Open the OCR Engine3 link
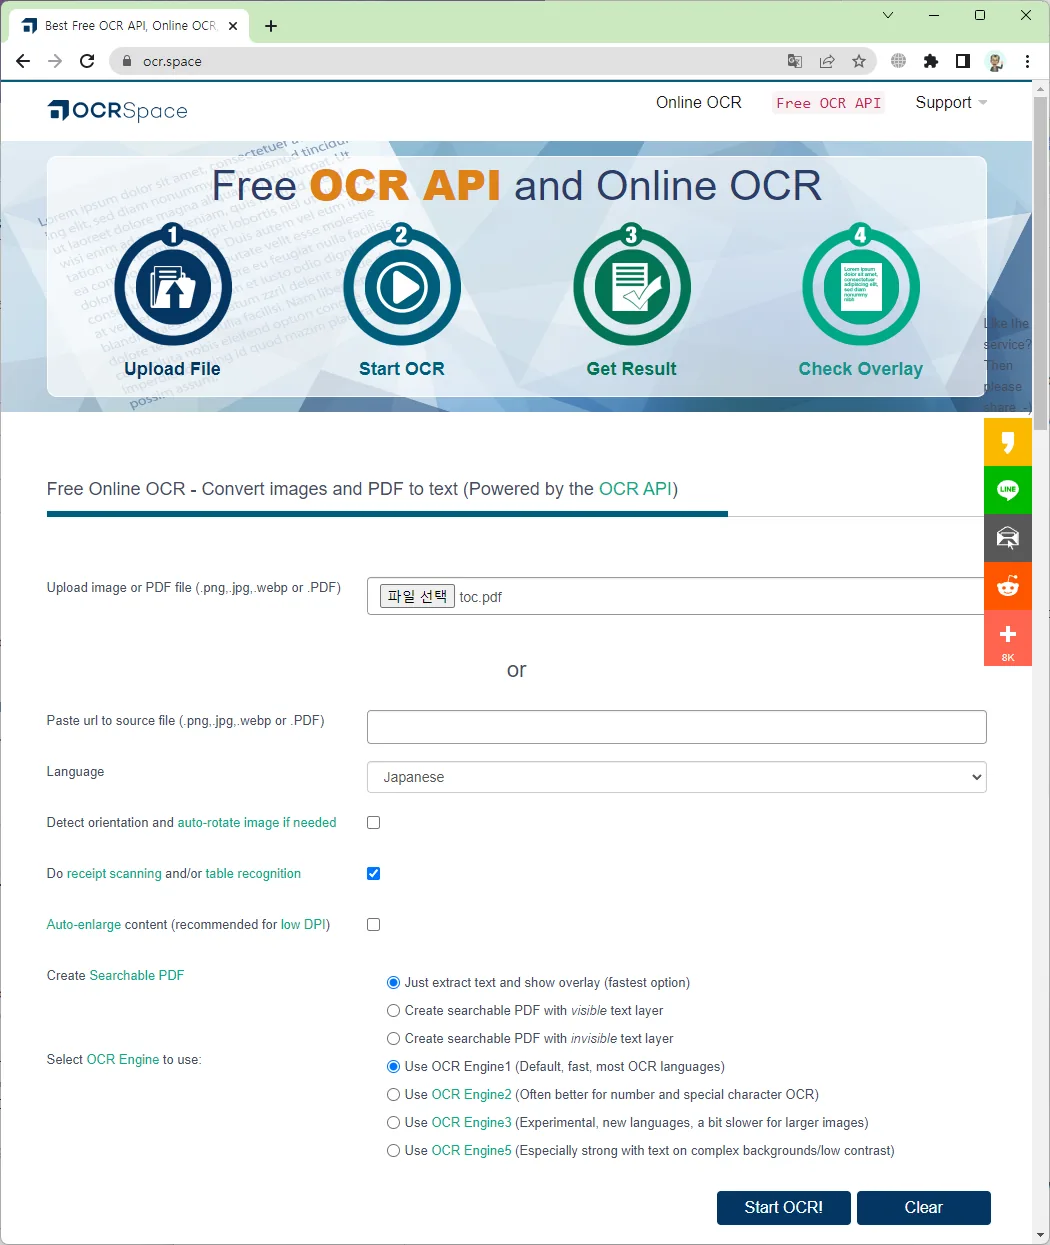 click(472, 1123)
